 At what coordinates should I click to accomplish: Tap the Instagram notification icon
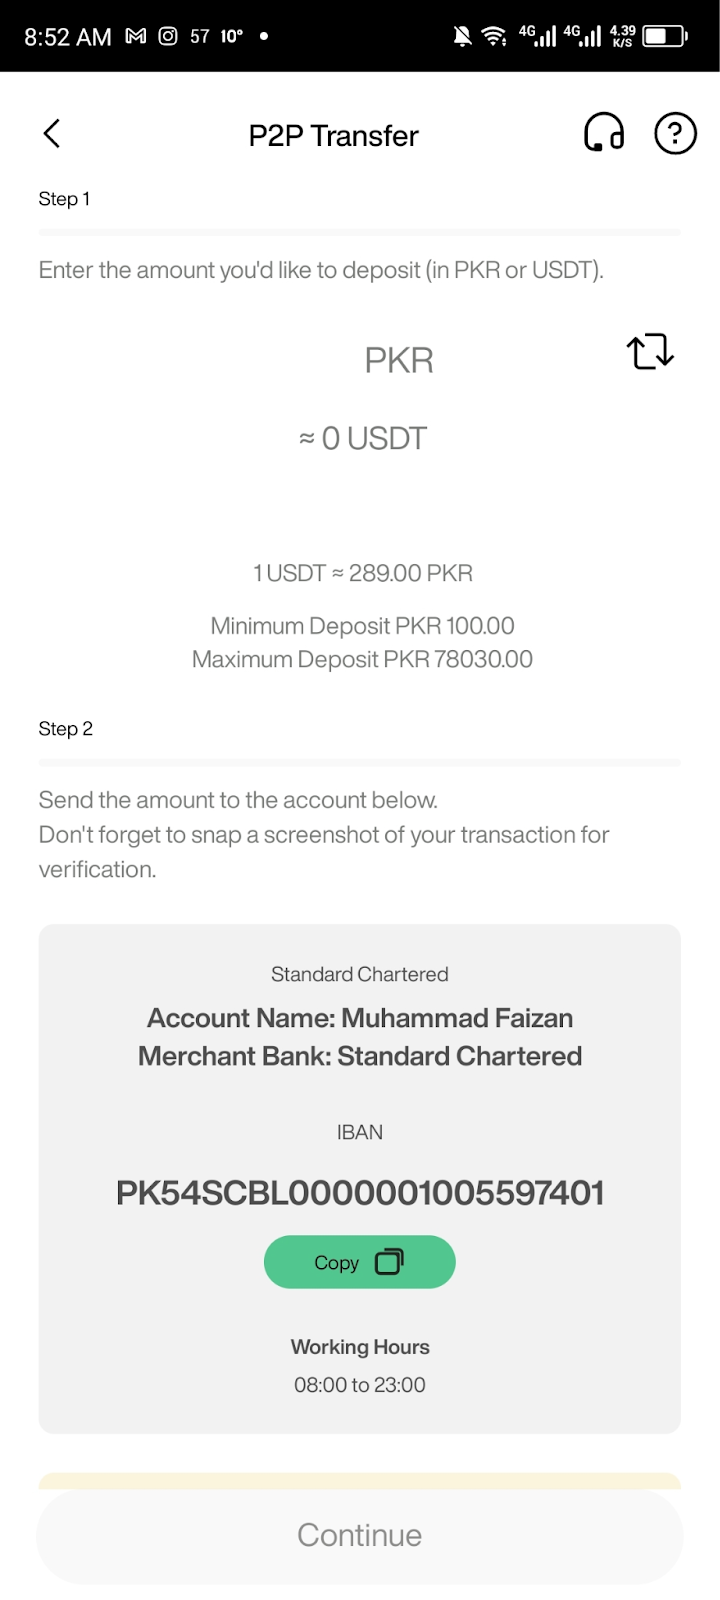168,36
